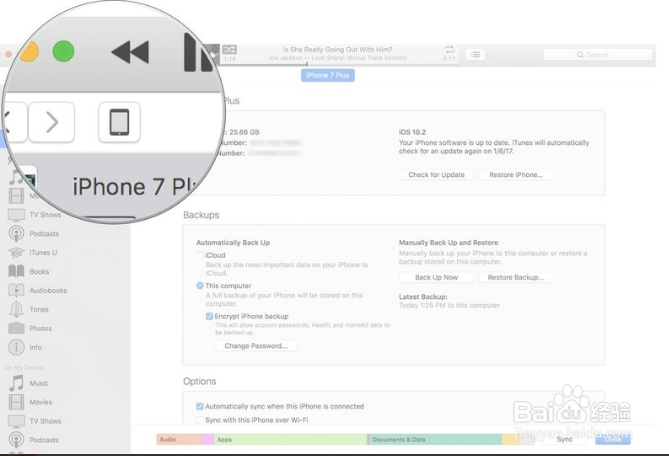Click Manually Back Up and Restore heading
669x456 pixels.
448,242
